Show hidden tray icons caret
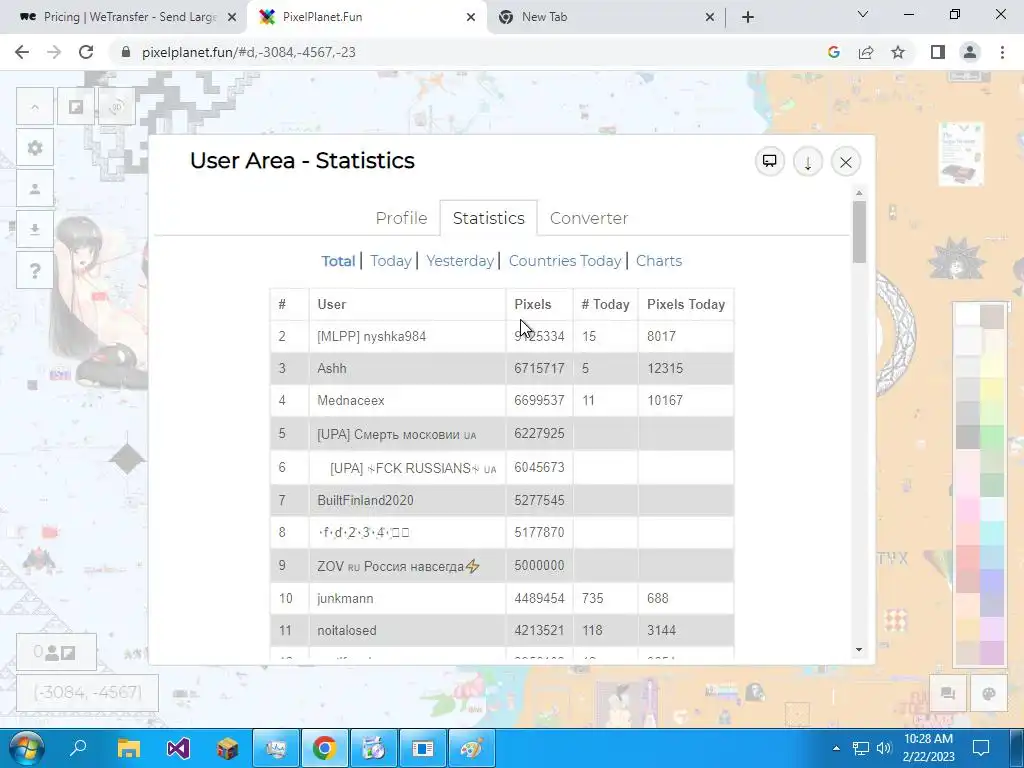1024x768 pixels. 836,748
